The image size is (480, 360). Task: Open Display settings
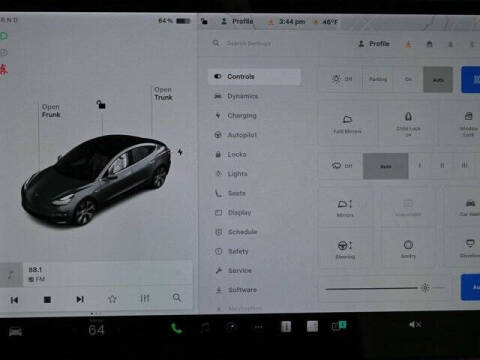pyautogui.click(x=233, y=212)
